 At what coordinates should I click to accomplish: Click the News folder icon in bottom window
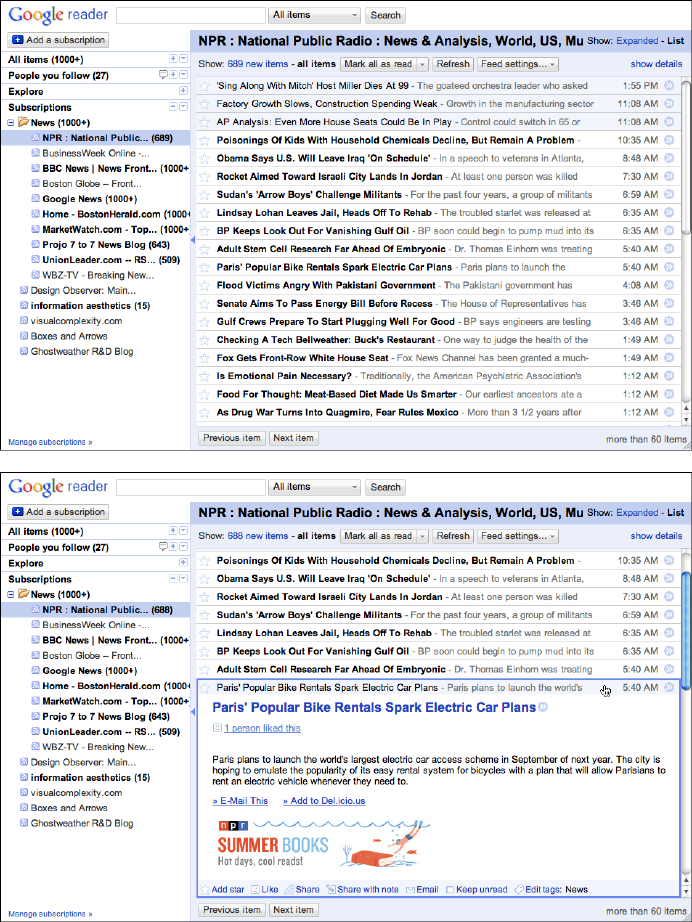point(24,594)
